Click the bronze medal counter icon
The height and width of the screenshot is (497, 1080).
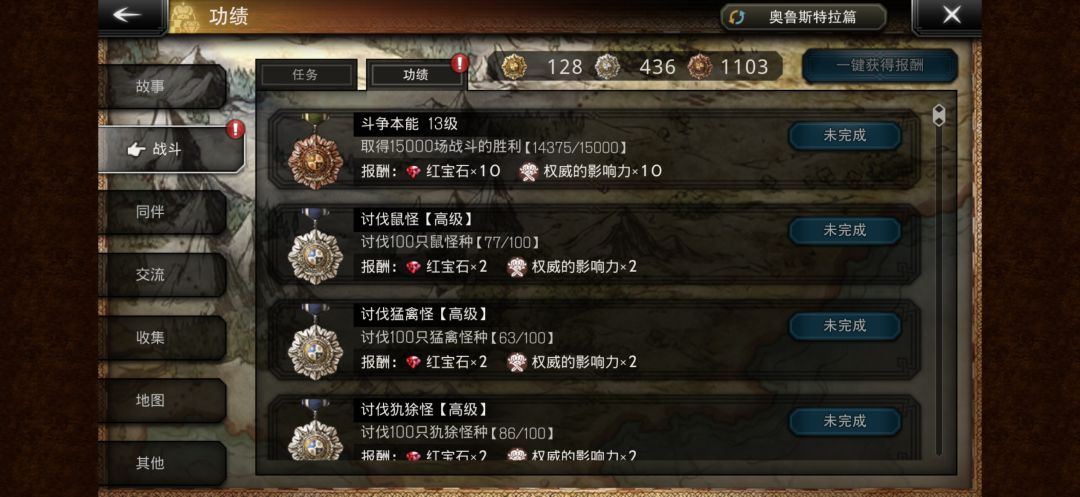click(x=700, y=67)
